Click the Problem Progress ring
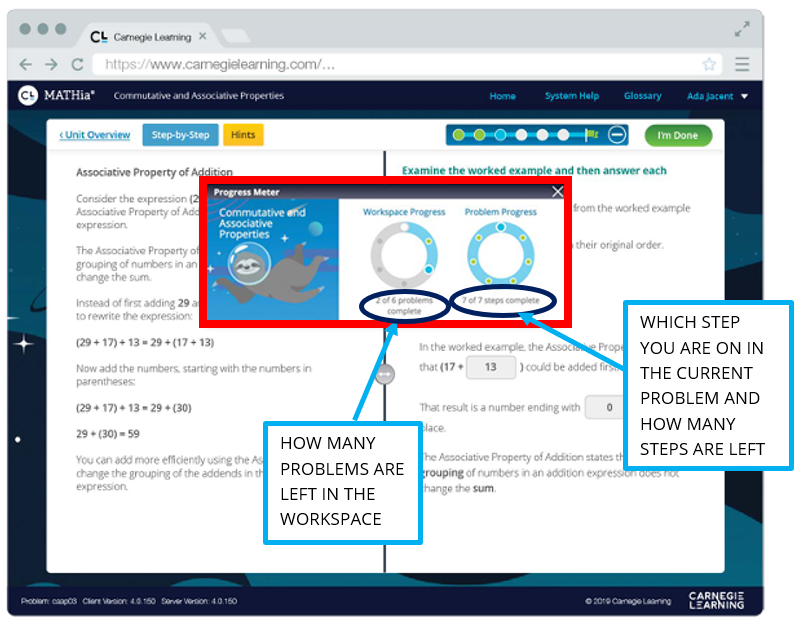 point(500,254)
